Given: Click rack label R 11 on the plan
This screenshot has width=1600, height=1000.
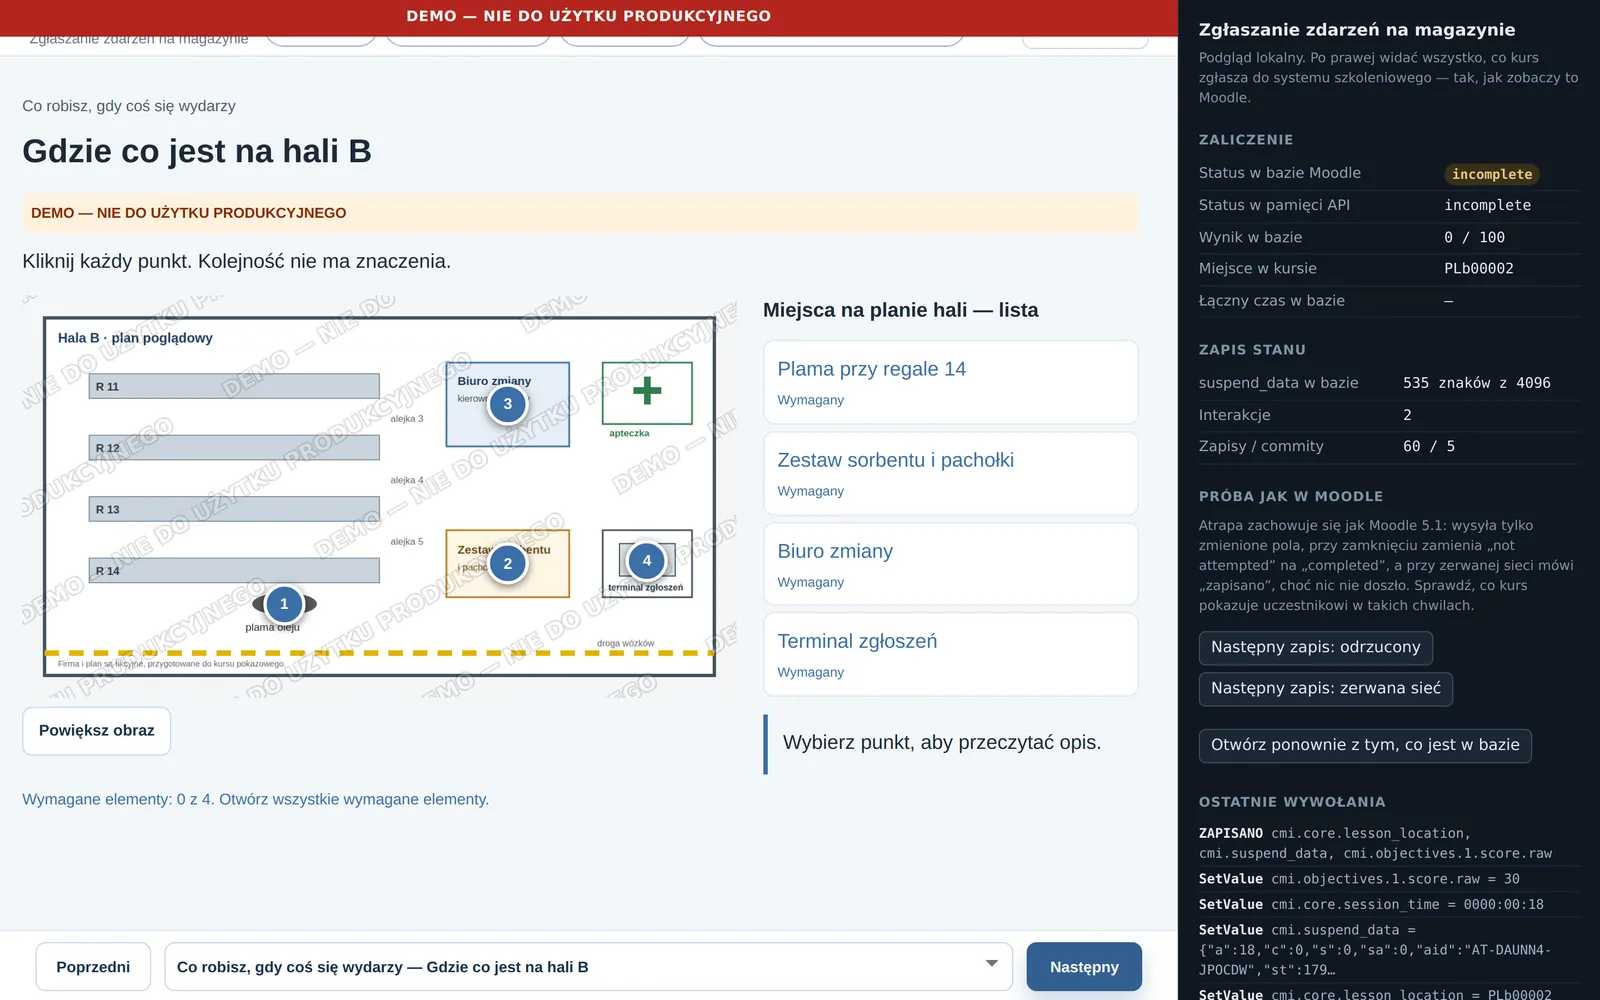Looking at the screenshot, I should (107, 387).
